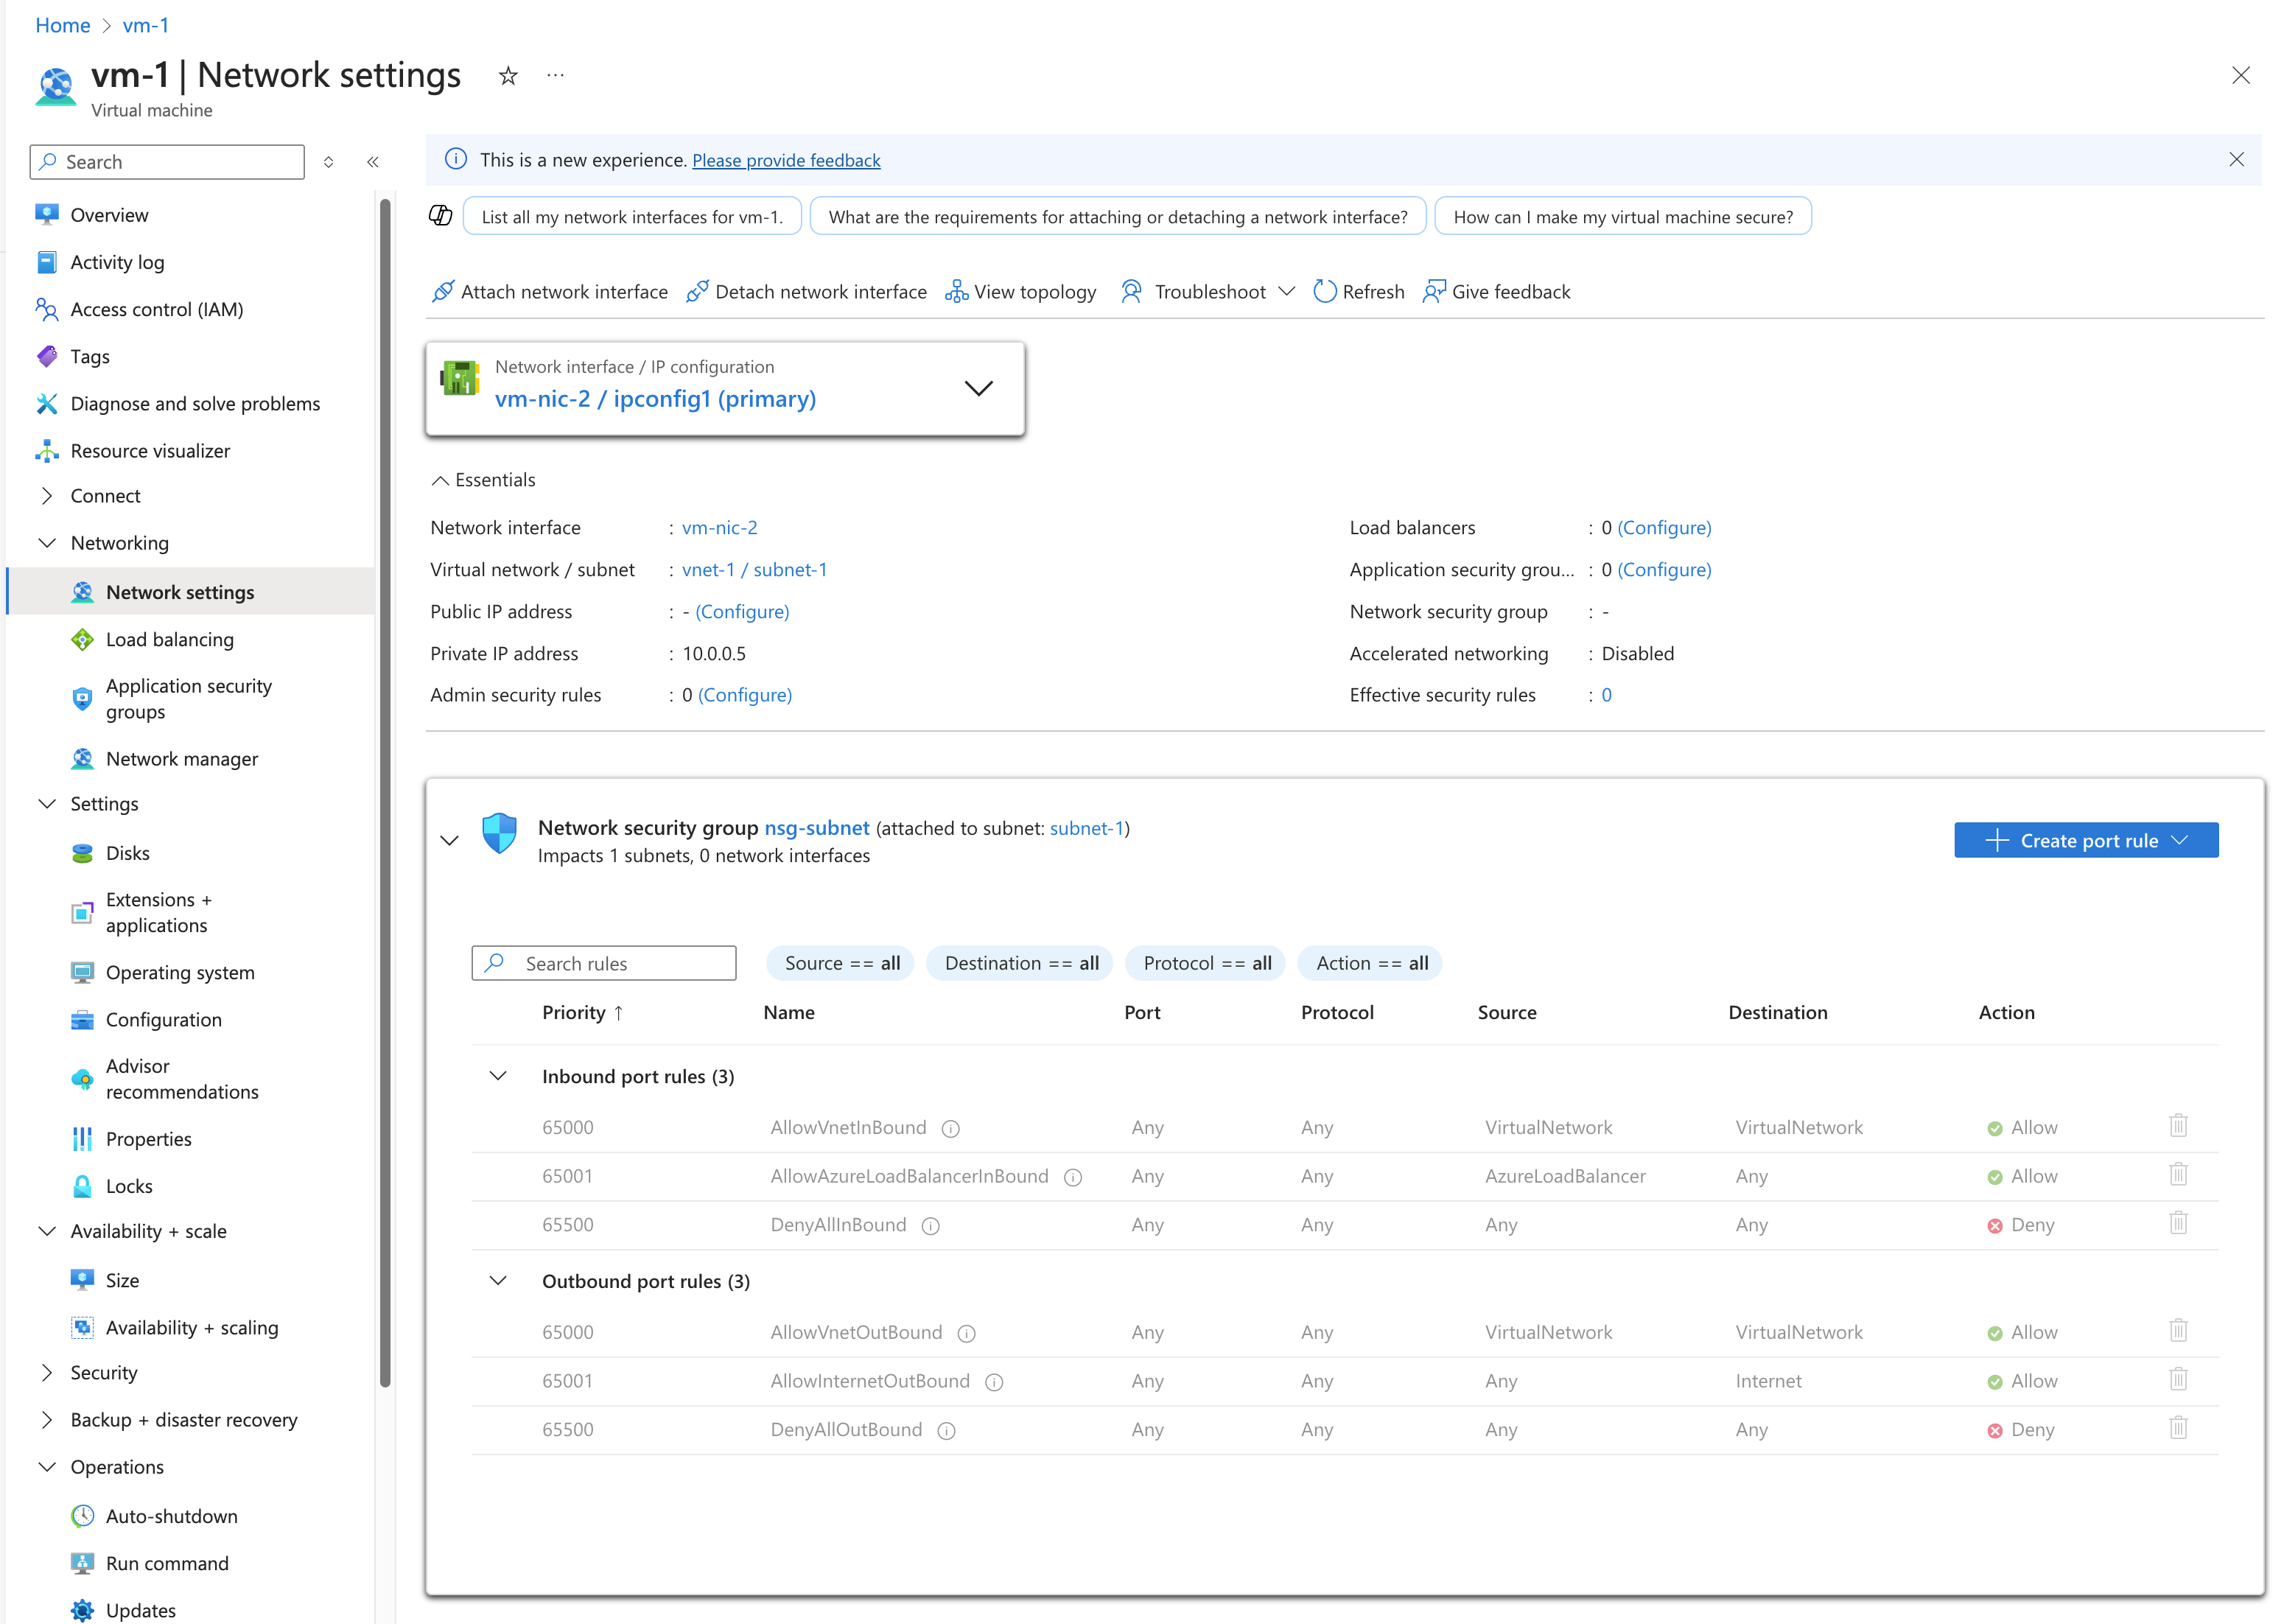Click the Attach network interface icon
The width and height of the screenshot is (2284, 1624).
coord(443,291)
